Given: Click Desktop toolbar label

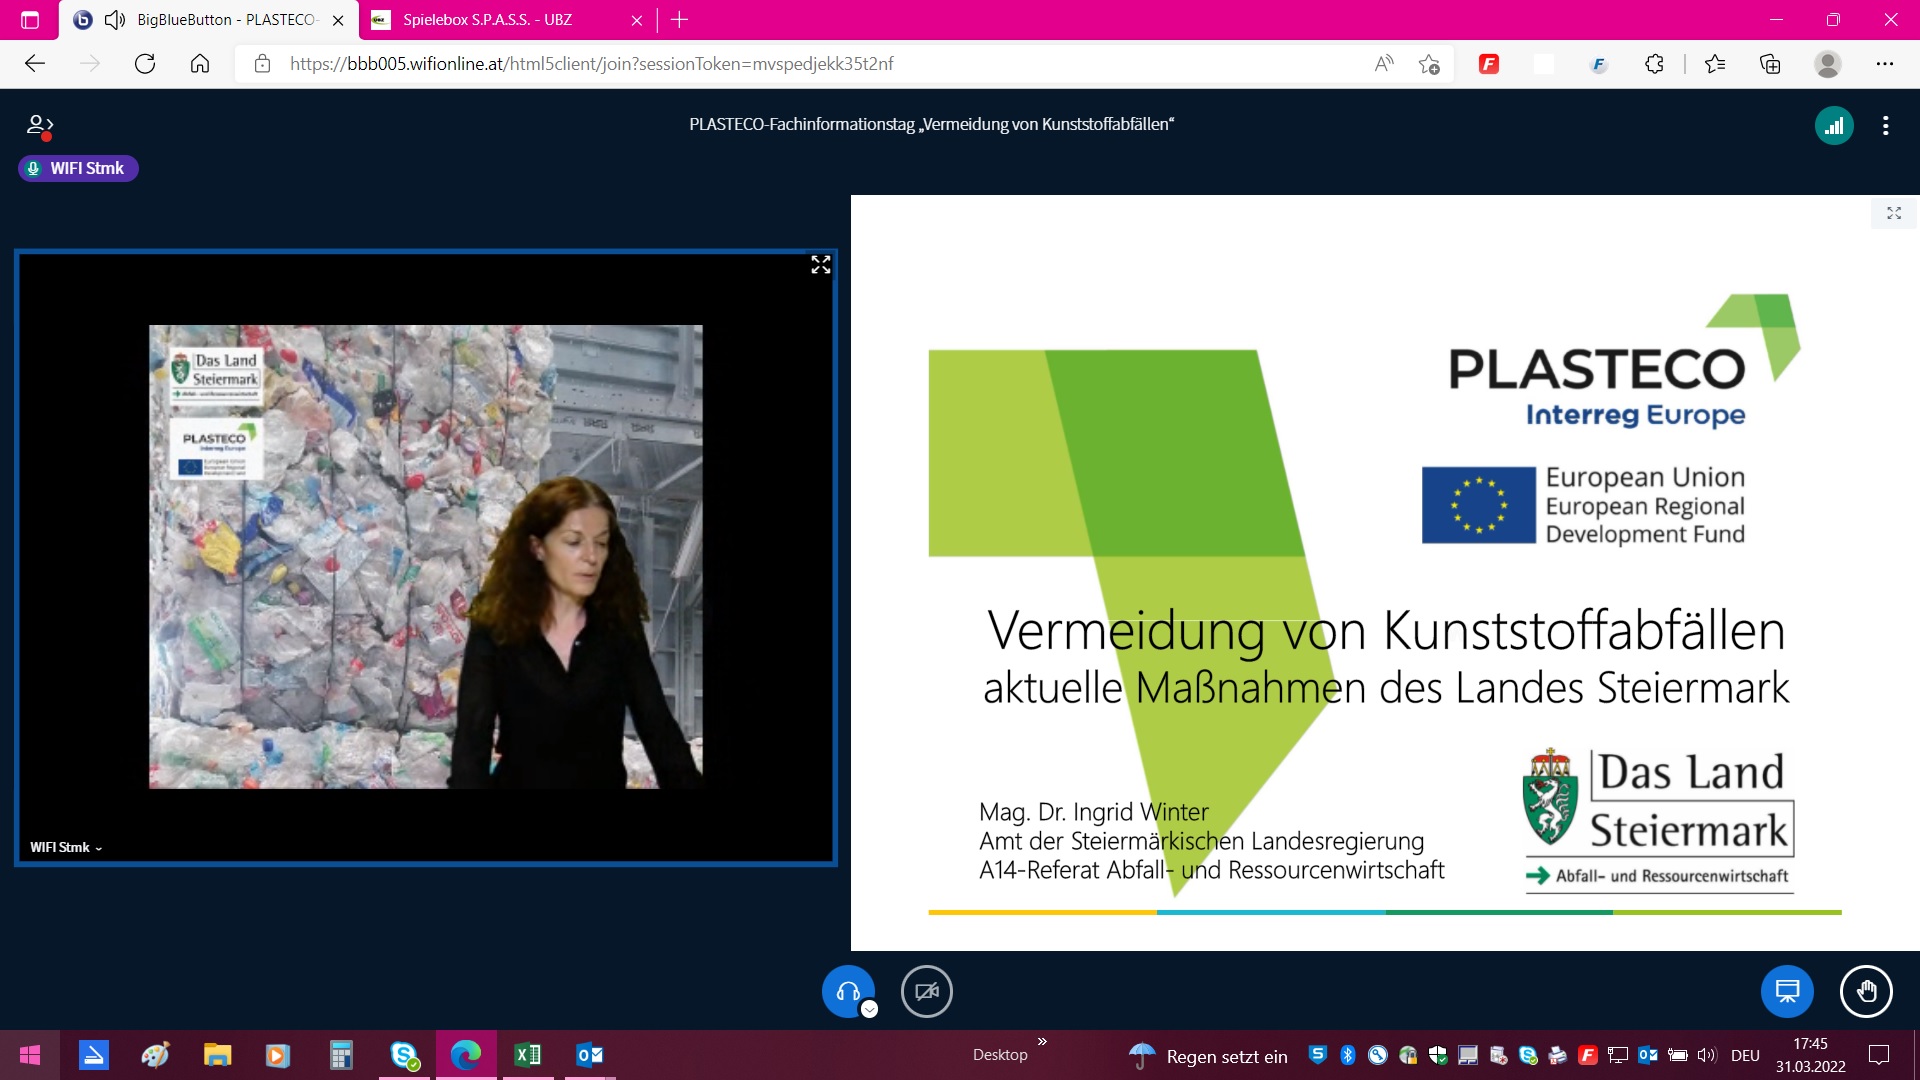Looking at the screenshot, I should pos(1000,1055).
